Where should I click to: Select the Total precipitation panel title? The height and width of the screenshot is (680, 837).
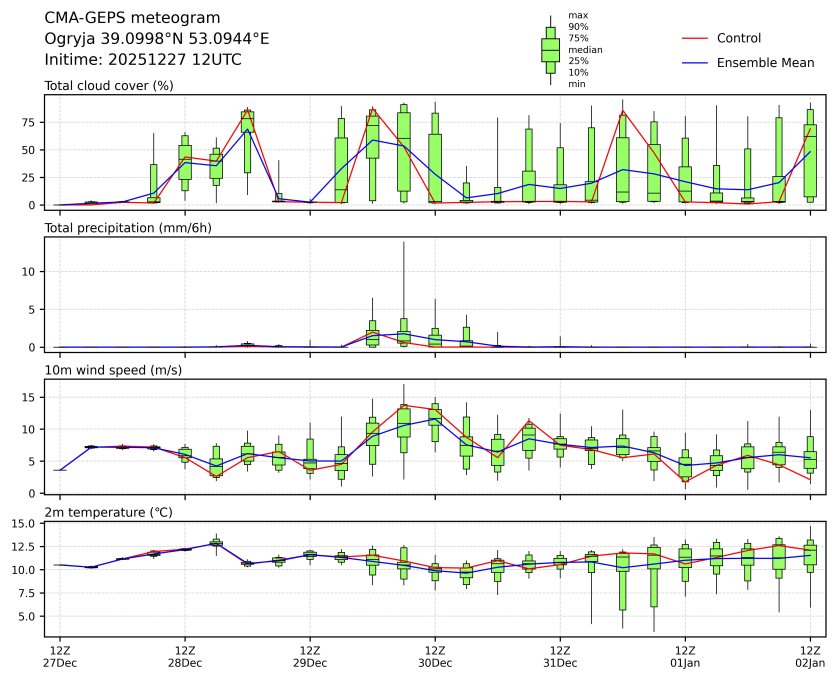tap(126, 228)
